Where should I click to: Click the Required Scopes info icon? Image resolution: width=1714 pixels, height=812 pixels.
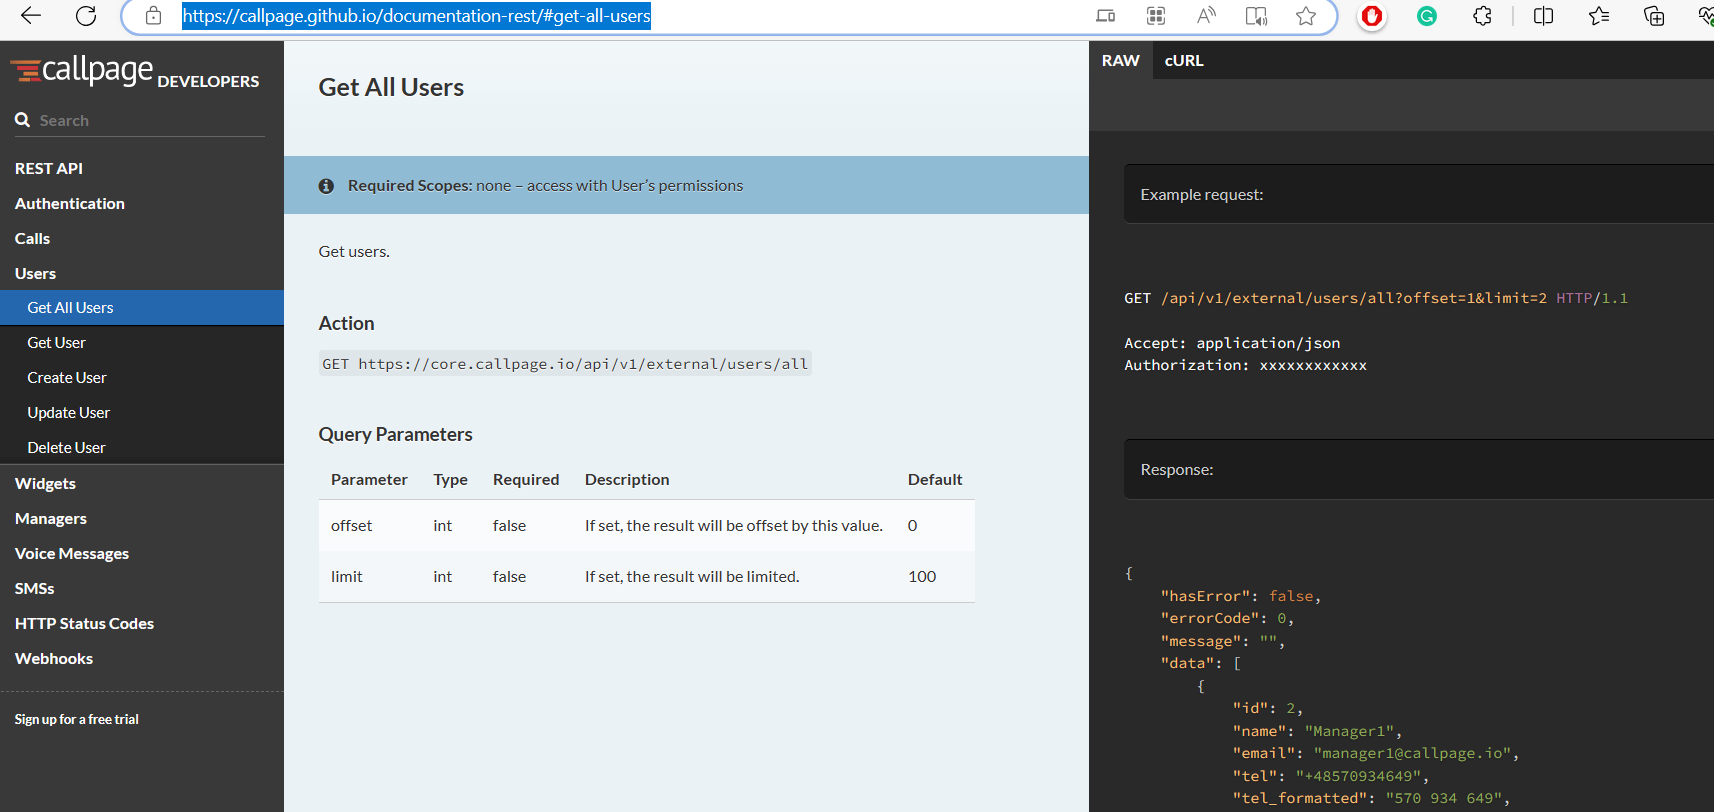pos(326,186)
